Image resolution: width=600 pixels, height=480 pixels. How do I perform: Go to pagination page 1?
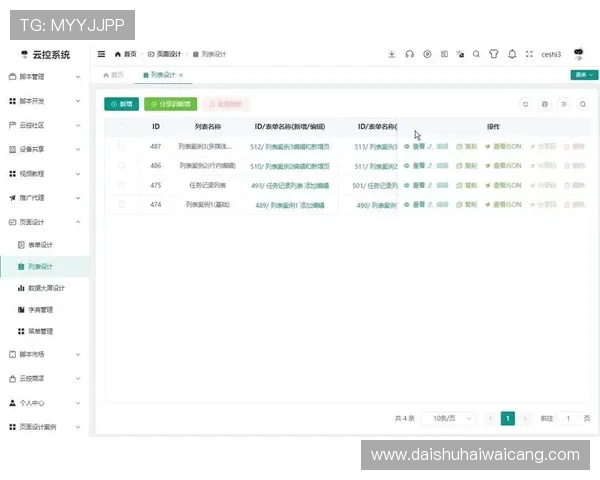[x=508, y=418]
